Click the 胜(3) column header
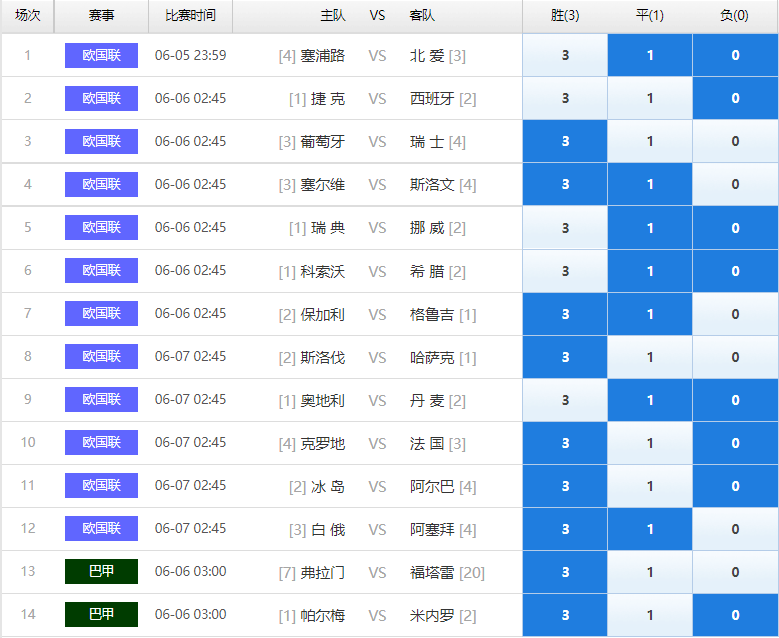779x638 pixels. click(565, 15)
